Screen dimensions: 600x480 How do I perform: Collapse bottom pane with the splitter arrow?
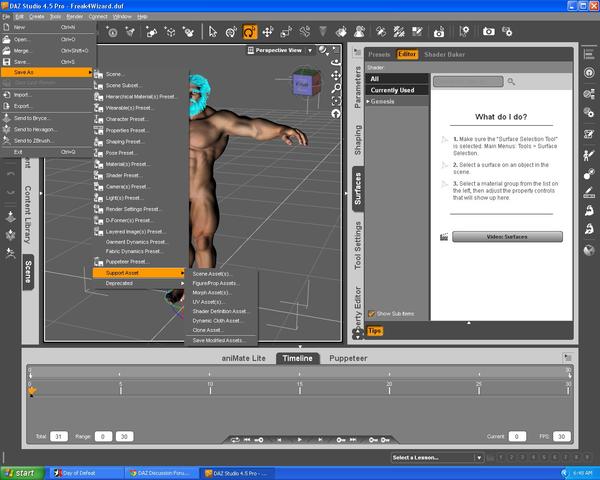[x=300, y=346]
